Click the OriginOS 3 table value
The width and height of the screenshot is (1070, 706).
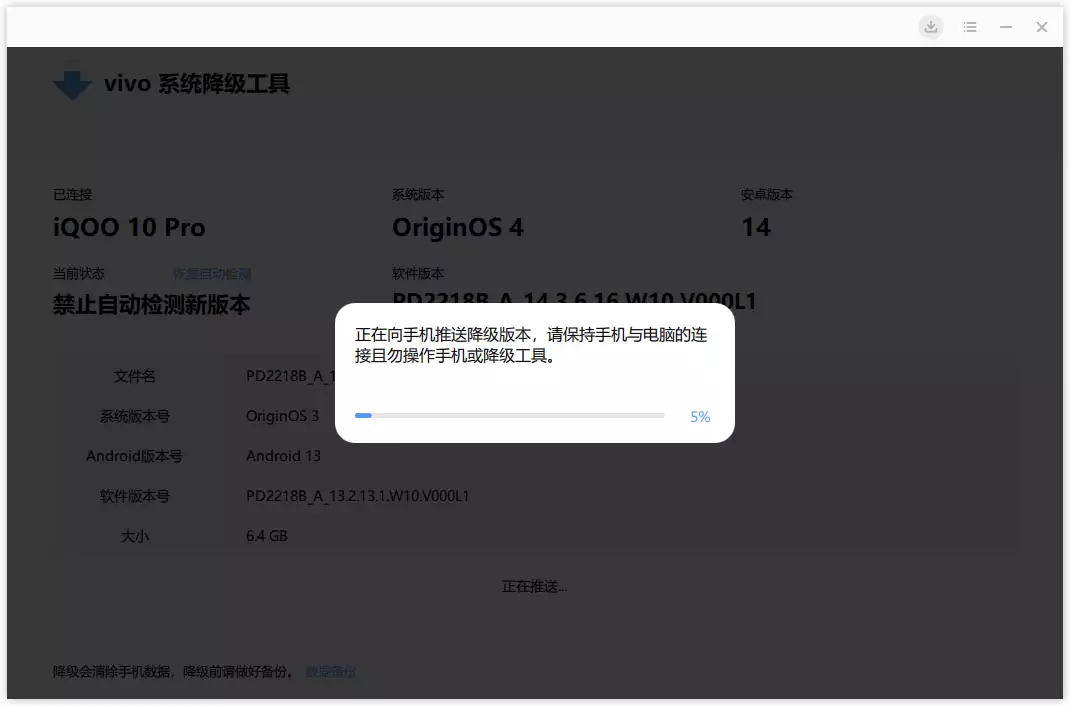(283, 416)
